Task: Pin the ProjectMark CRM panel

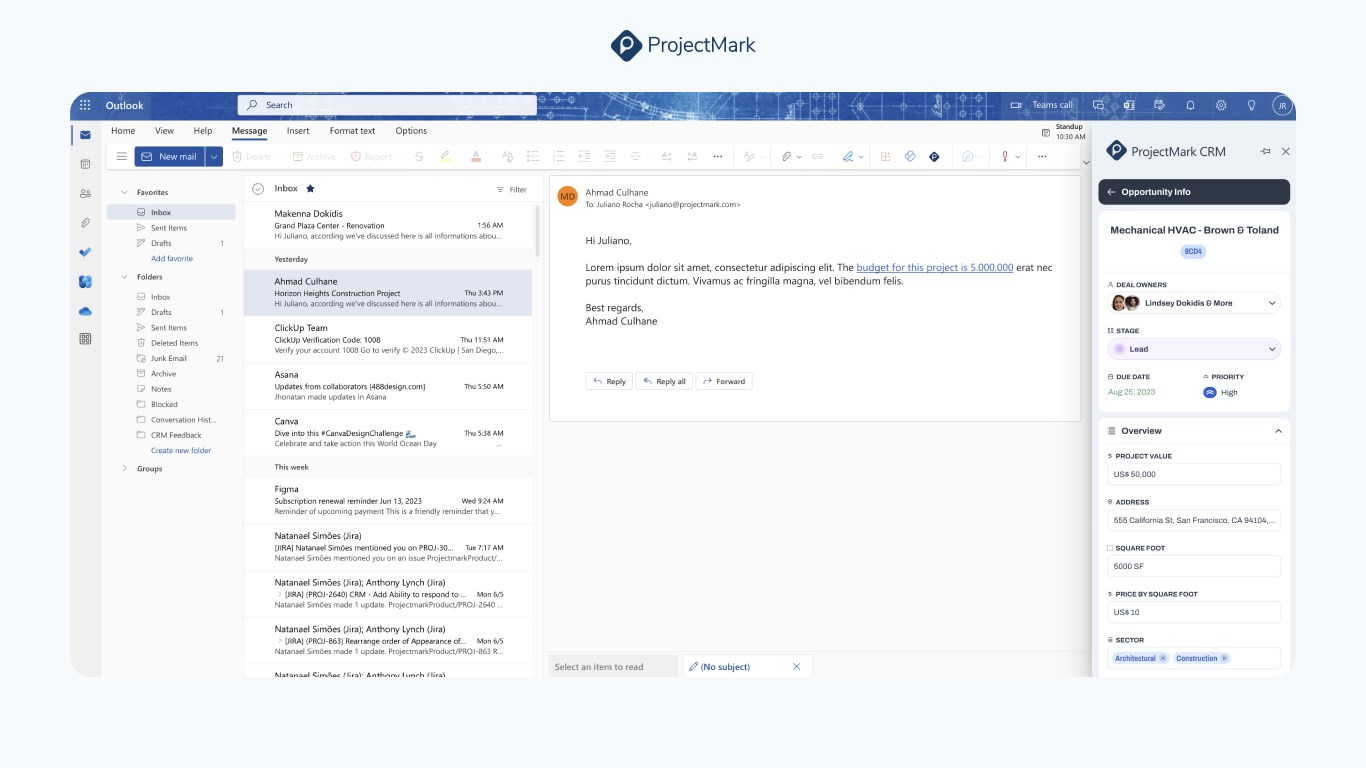Action: [1265, 151]
